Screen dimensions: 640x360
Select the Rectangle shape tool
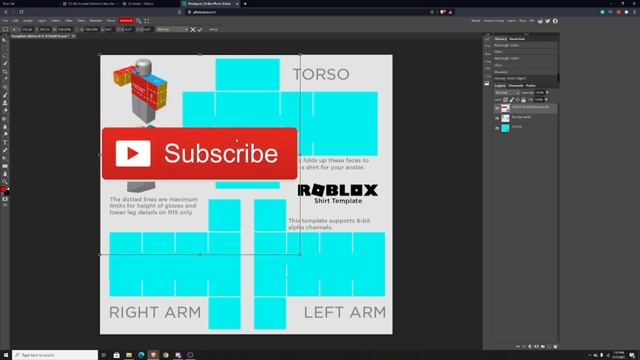(x=5, y=166)
